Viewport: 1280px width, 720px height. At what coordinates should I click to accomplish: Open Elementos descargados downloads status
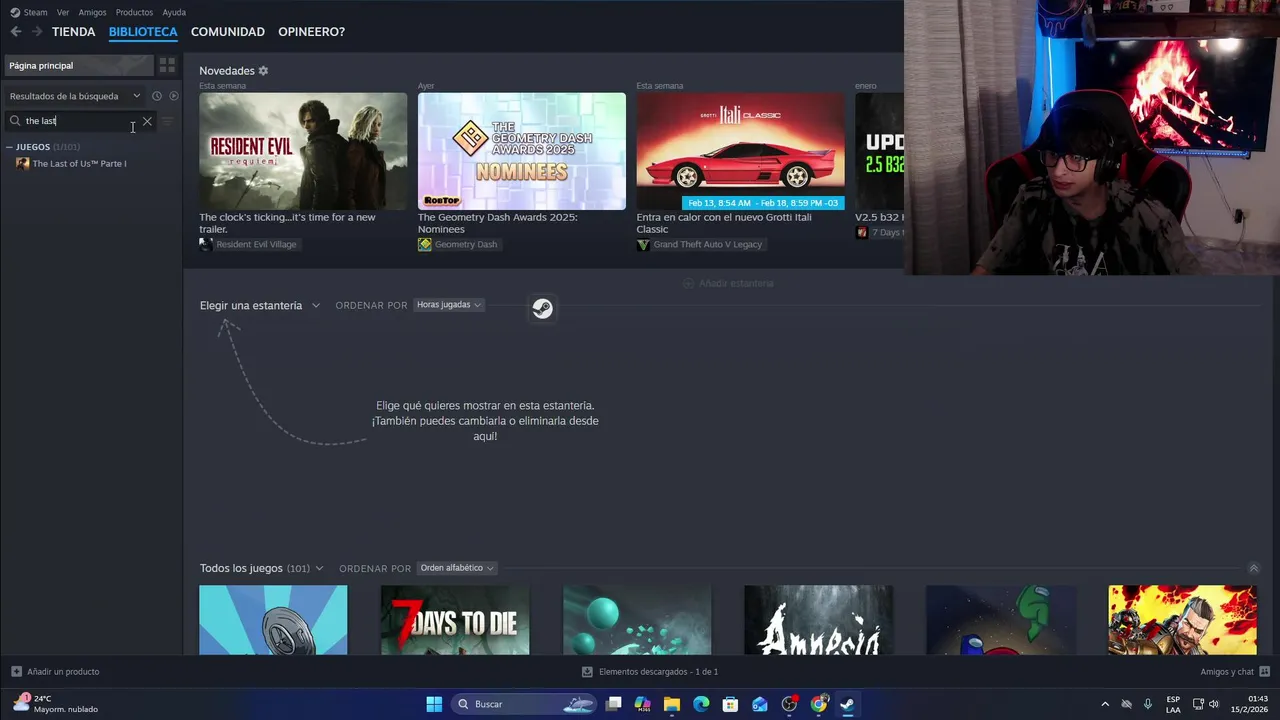pyautogui.click(x=650, y=672)
